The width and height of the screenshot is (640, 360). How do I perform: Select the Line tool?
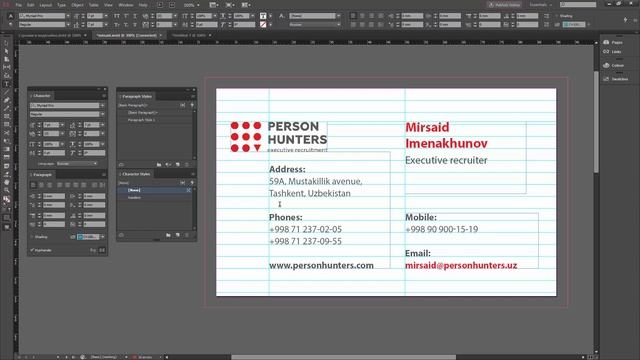pyautogui.click(x=6, y=92)
